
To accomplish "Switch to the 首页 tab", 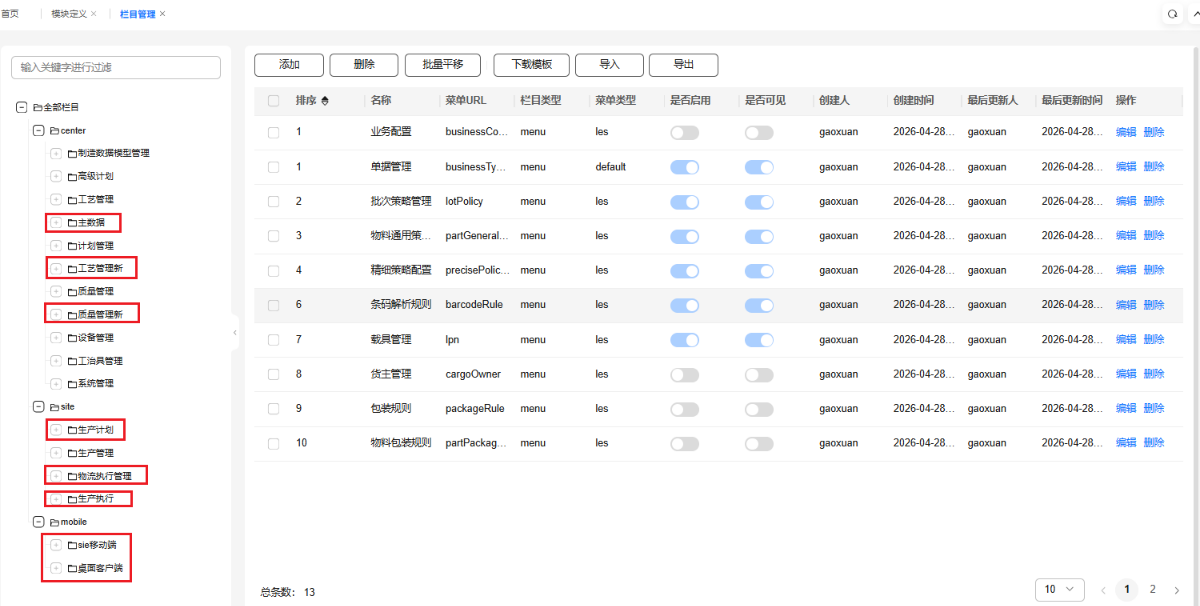I will [x=9, y=14].
